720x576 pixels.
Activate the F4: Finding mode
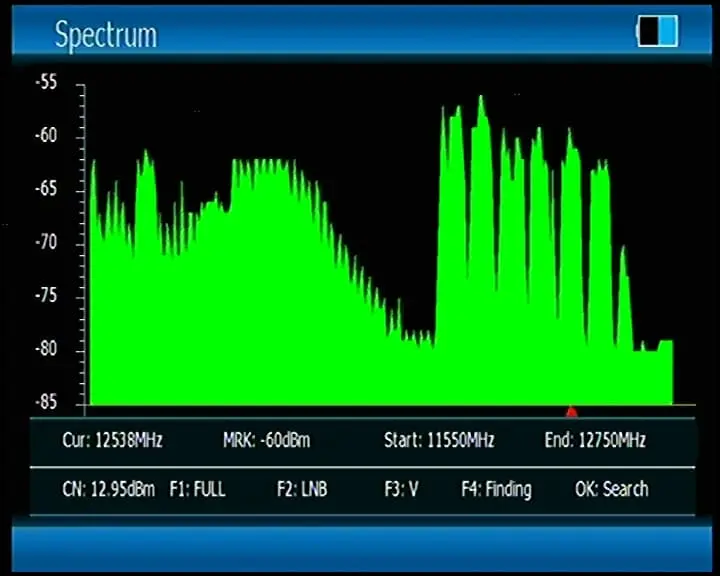(496, 489)
